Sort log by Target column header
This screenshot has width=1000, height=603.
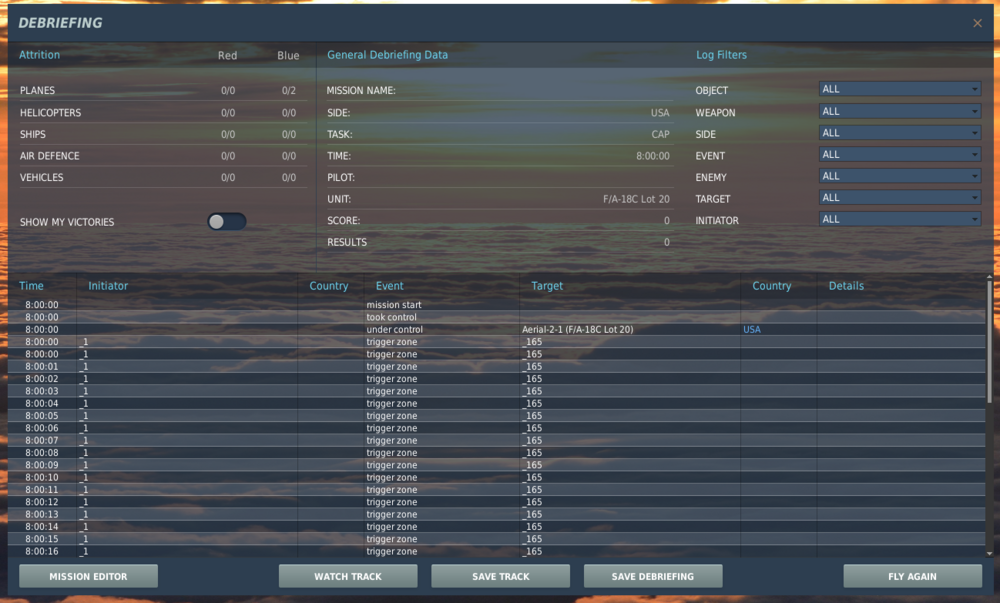547,286
